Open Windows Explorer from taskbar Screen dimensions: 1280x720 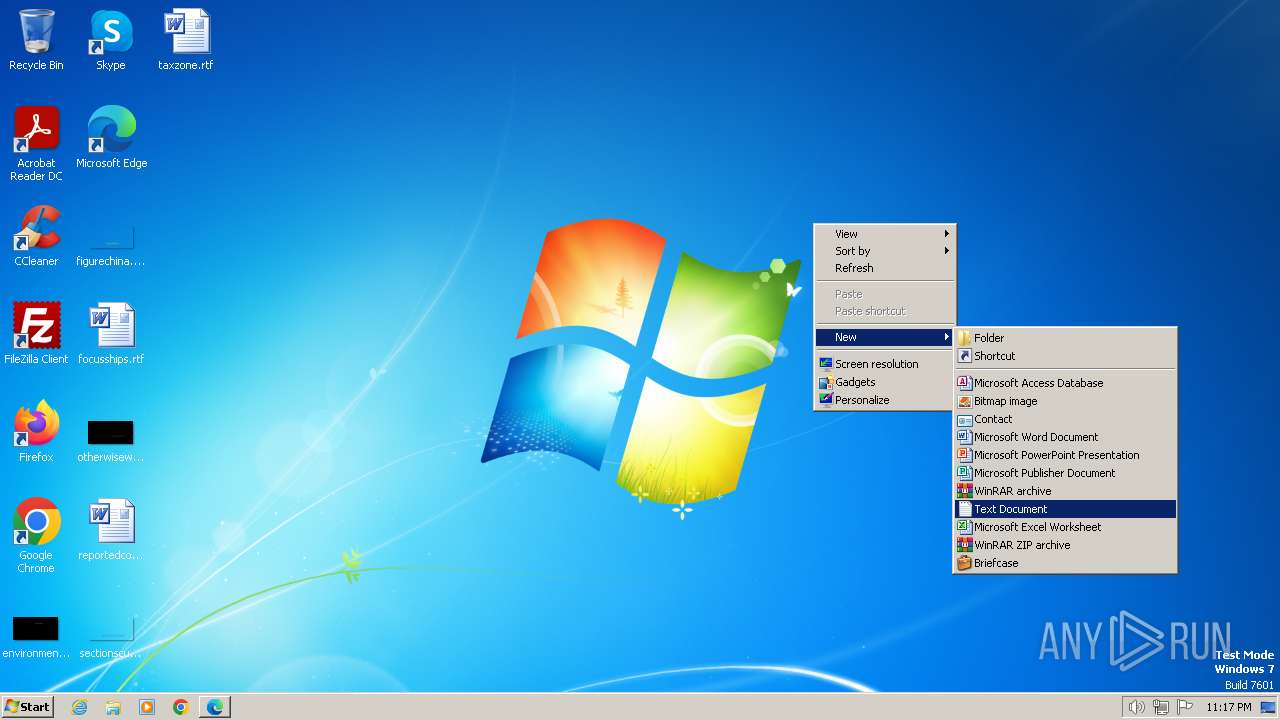coord(113,707)
